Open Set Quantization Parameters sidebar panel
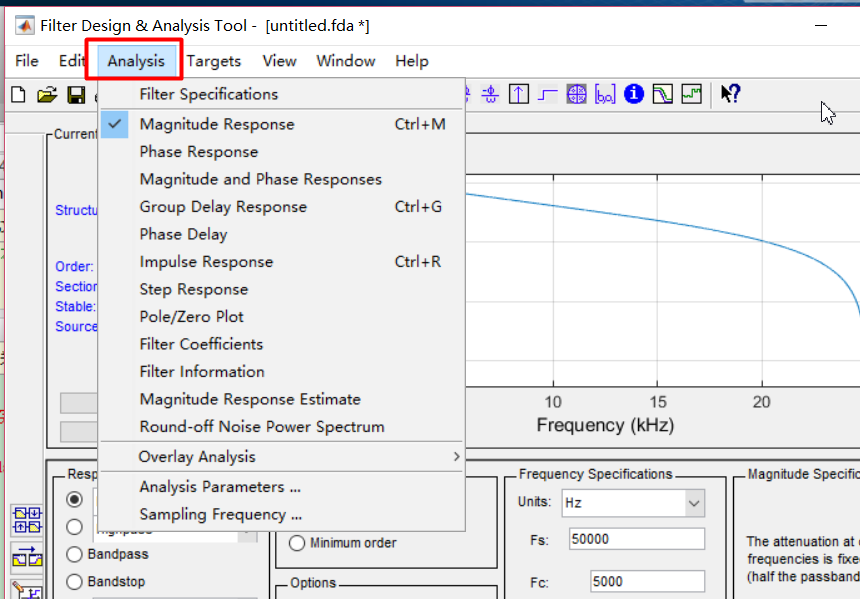The height and width of the screenshot is (599, 860). [x=27, y=590]
